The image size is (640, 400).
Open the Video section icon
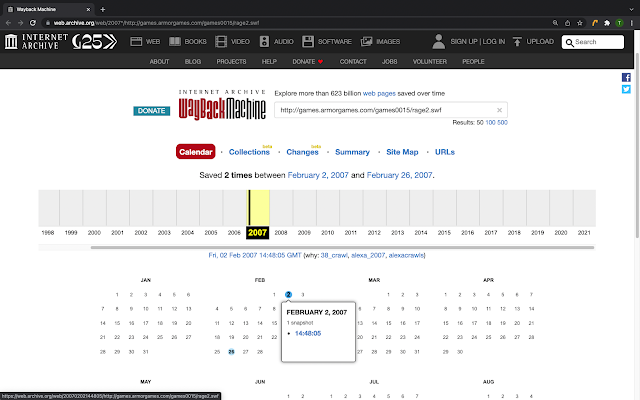(x=221, y=41)
